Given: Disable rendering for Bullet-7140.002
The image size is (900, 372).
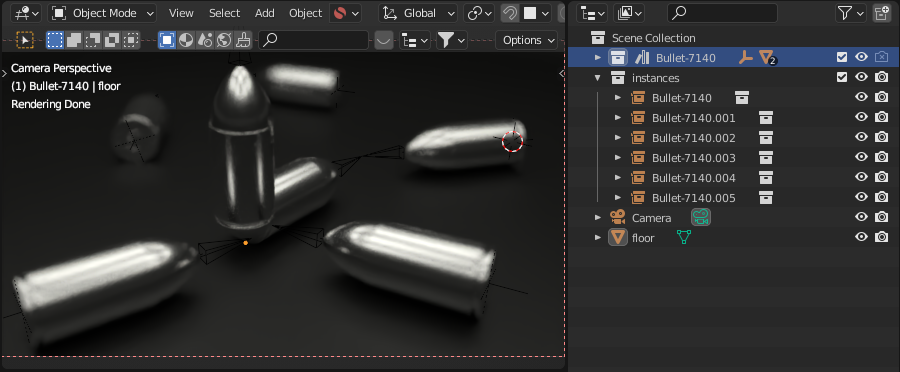Looking at the screenshot, I should coord(881,138).
